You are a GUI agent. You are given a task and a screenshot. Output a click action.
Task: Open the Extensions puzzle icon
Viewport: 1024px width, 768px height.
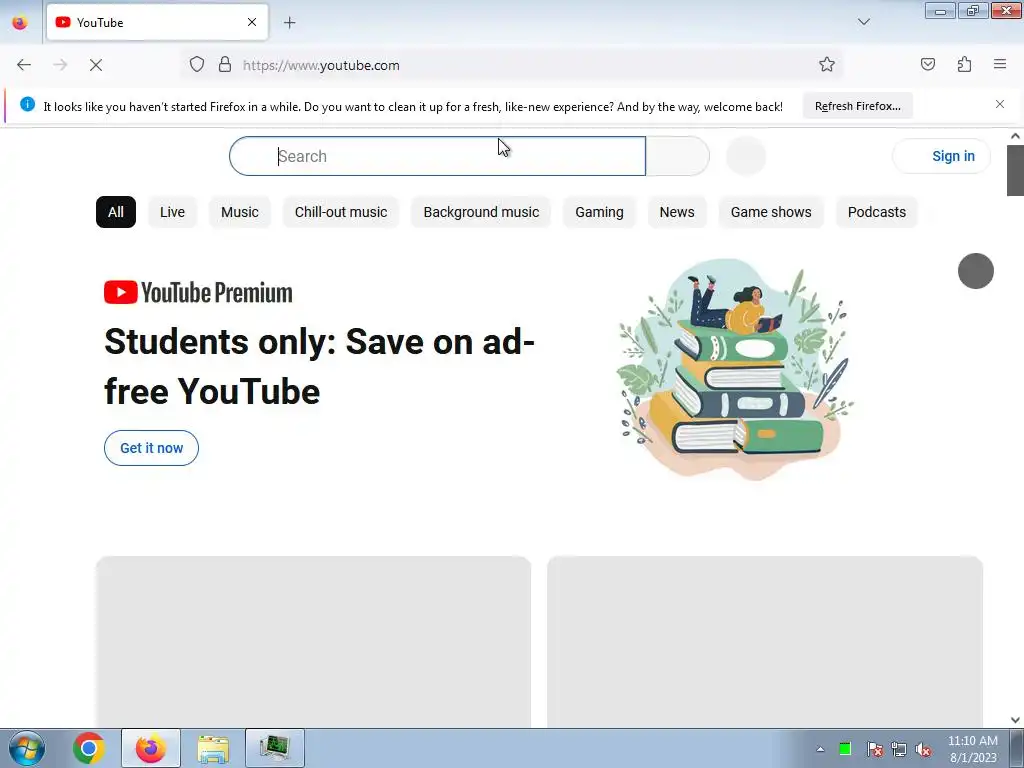tap(964, 64)
